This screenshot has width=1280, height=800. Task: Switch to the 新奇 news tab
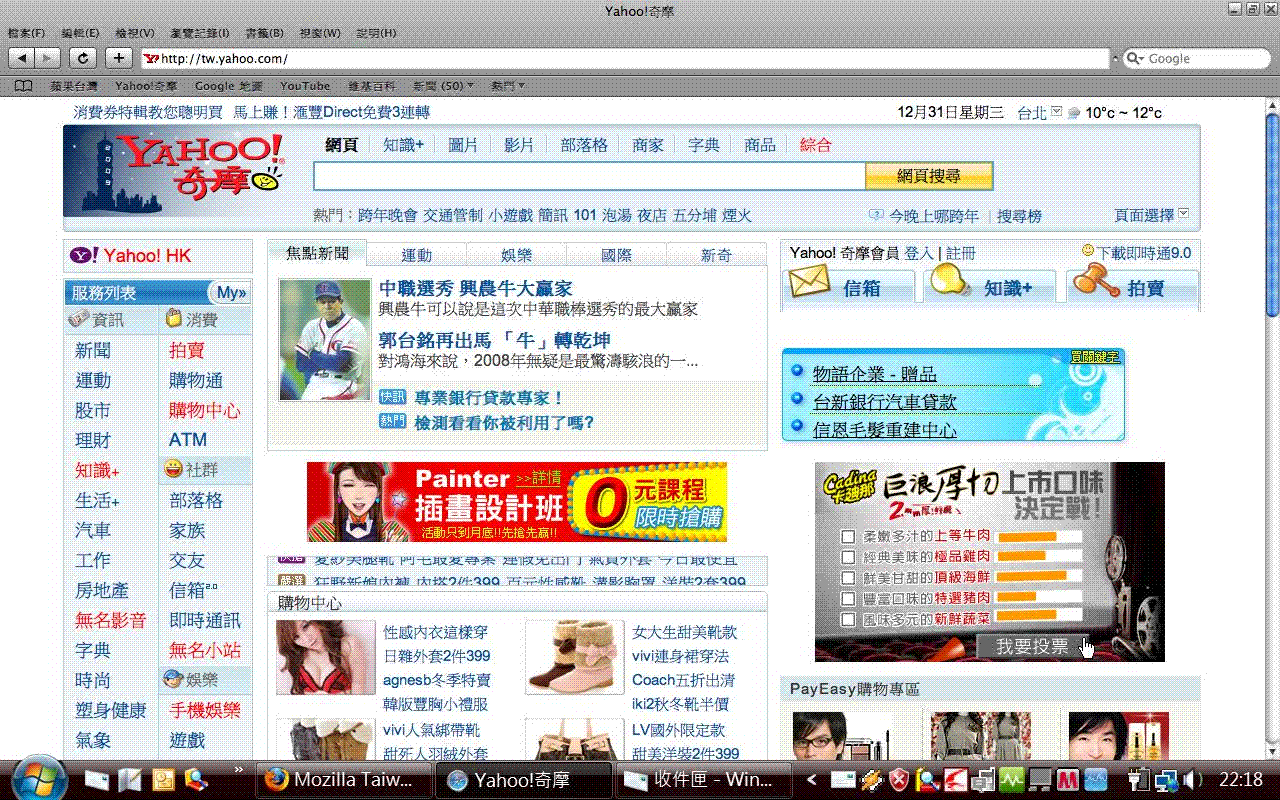pyautogui.click(x=716, y=255)
